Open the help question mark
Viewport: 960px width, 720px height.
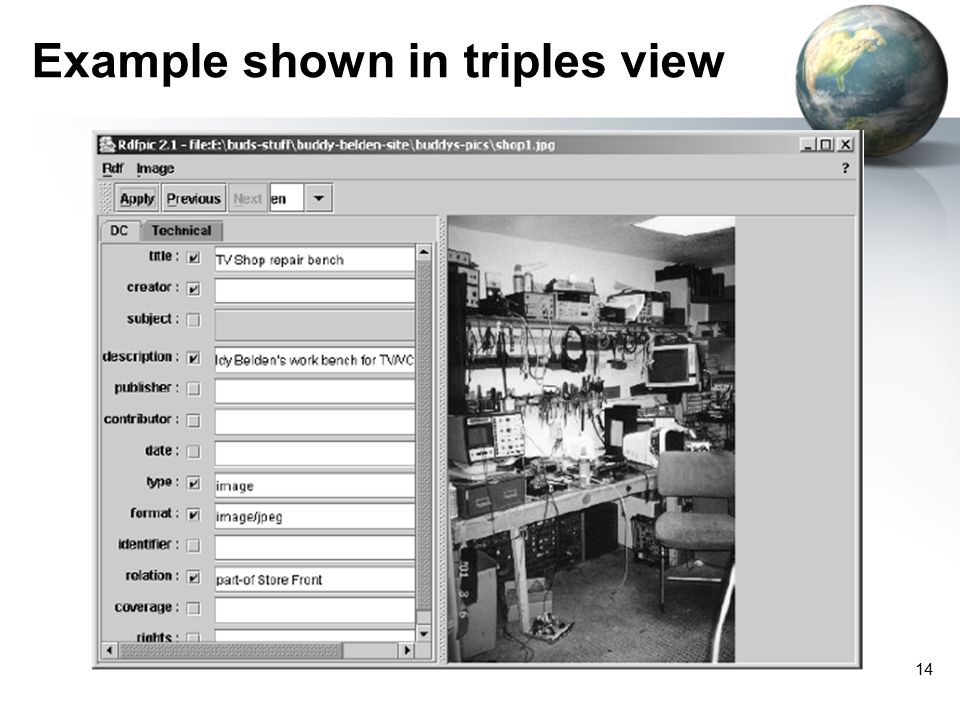tap(845, 168)
